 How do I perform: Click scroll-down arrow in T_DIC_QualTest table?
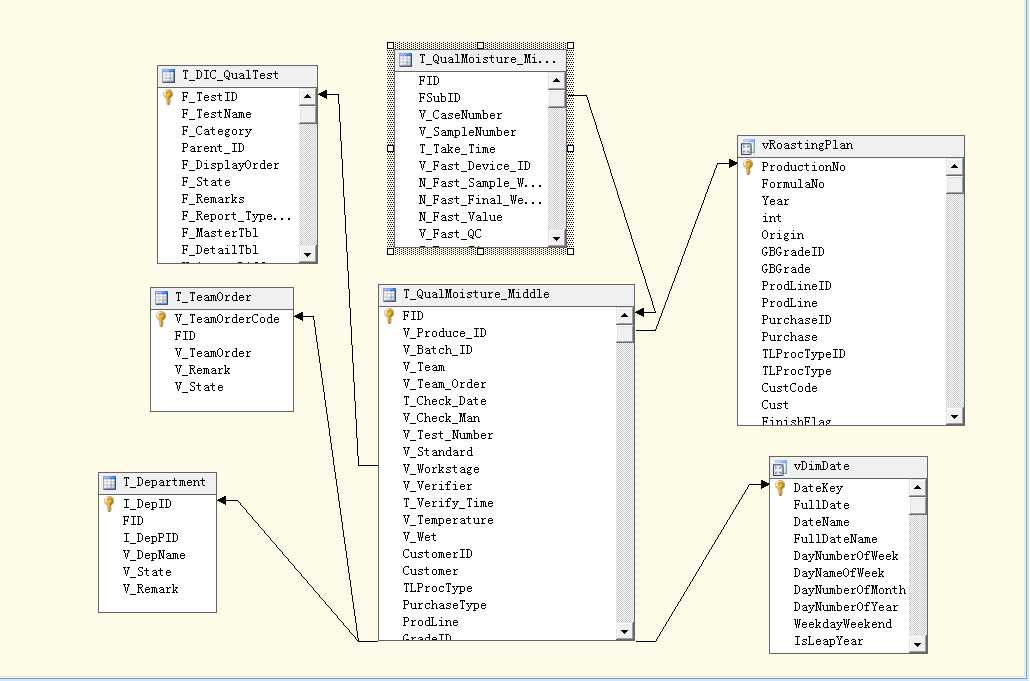[x=307, y=253]
